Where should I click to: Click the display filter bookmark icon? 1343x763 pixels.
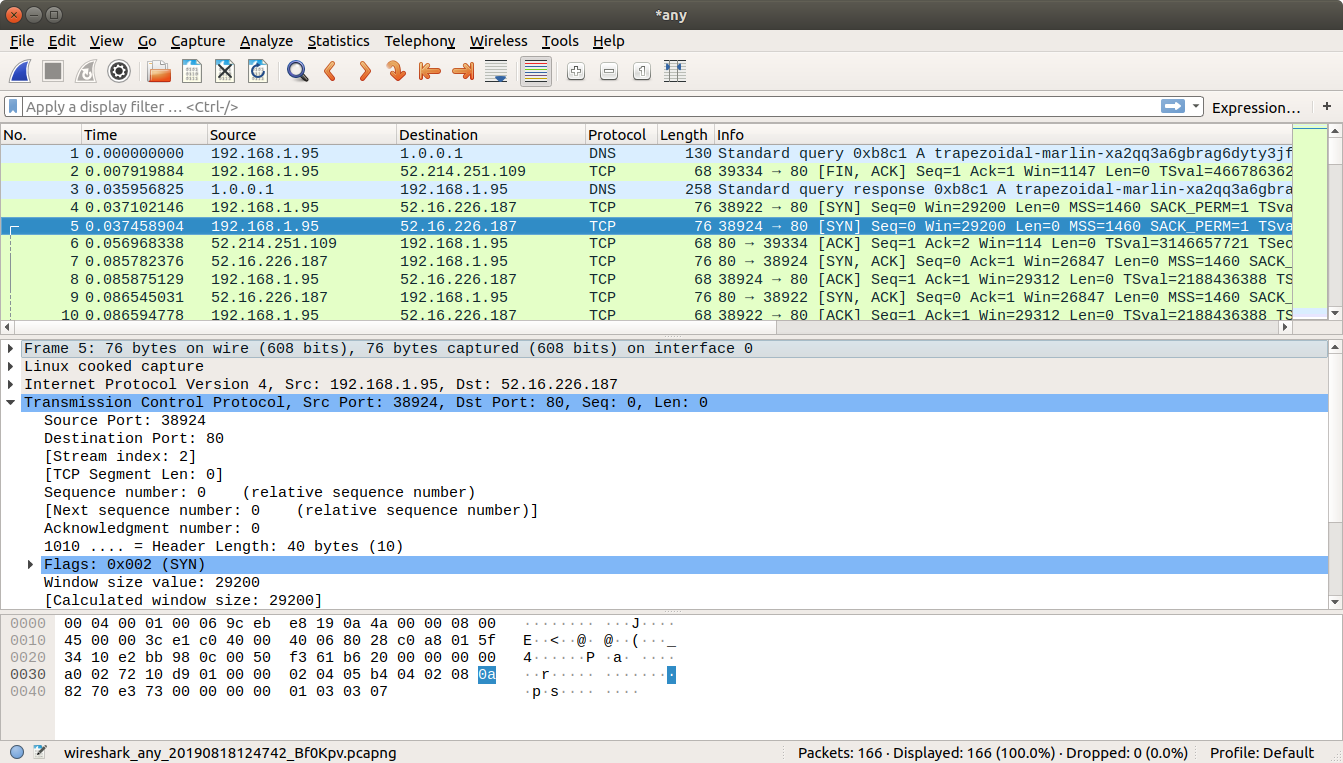(x=13, y=106)
